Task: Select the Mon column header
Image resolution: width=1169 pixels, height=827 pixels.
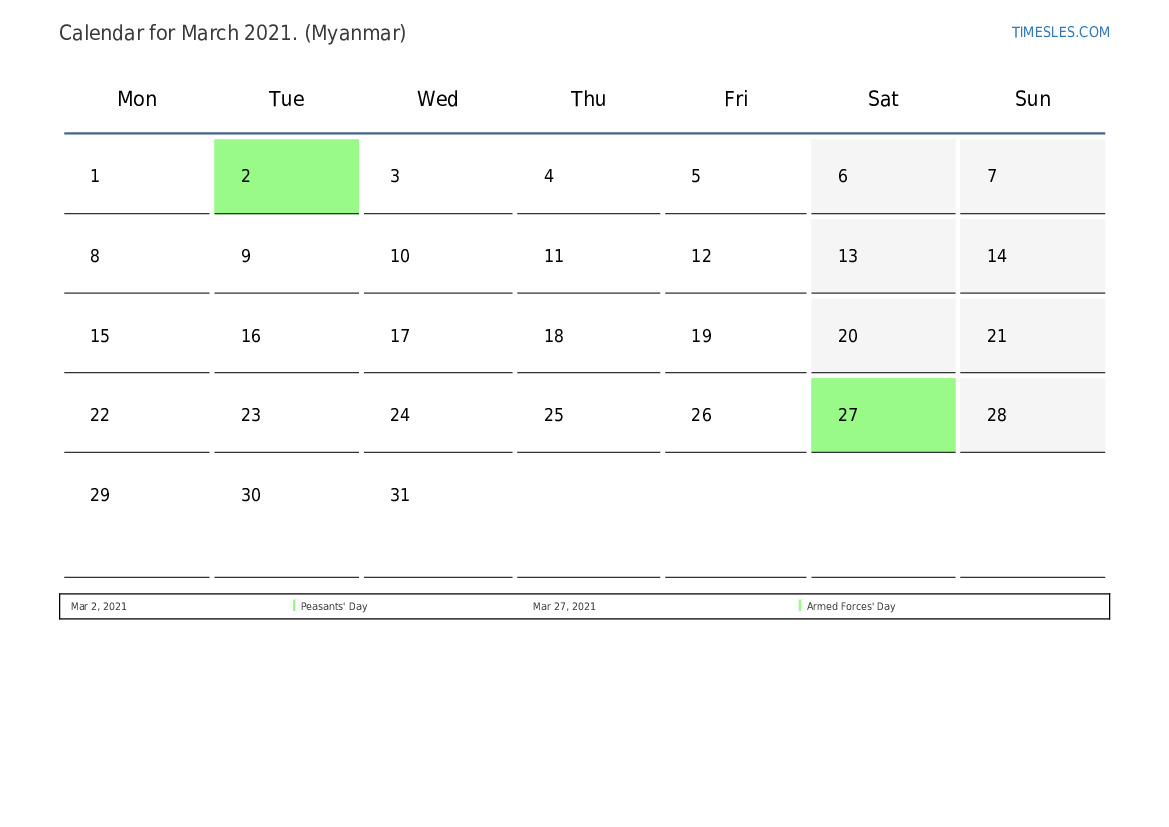Action: pyautogui.click(x=137, y=98)
